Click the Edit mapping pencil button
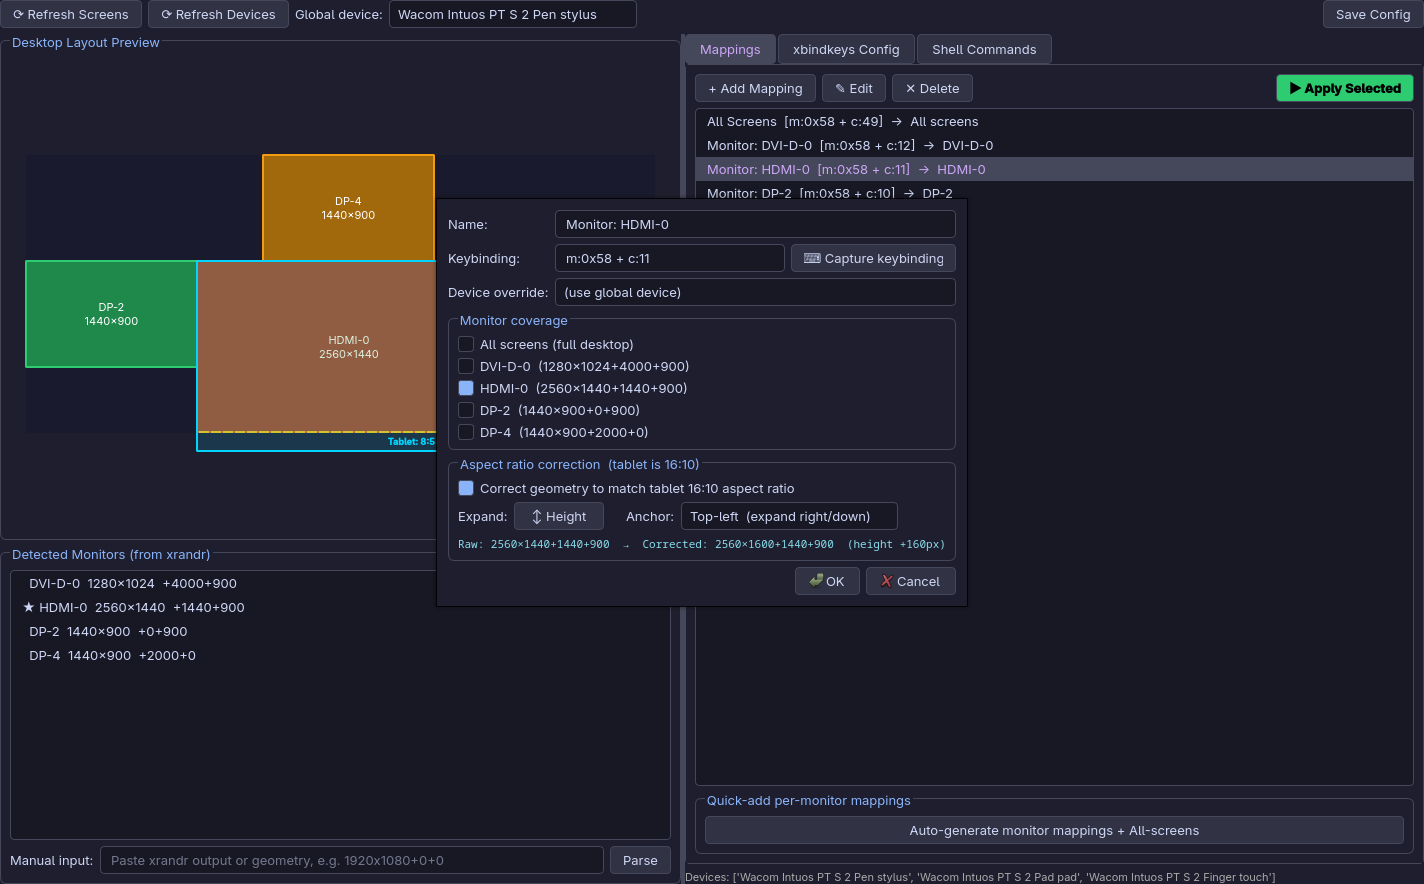 854,89
